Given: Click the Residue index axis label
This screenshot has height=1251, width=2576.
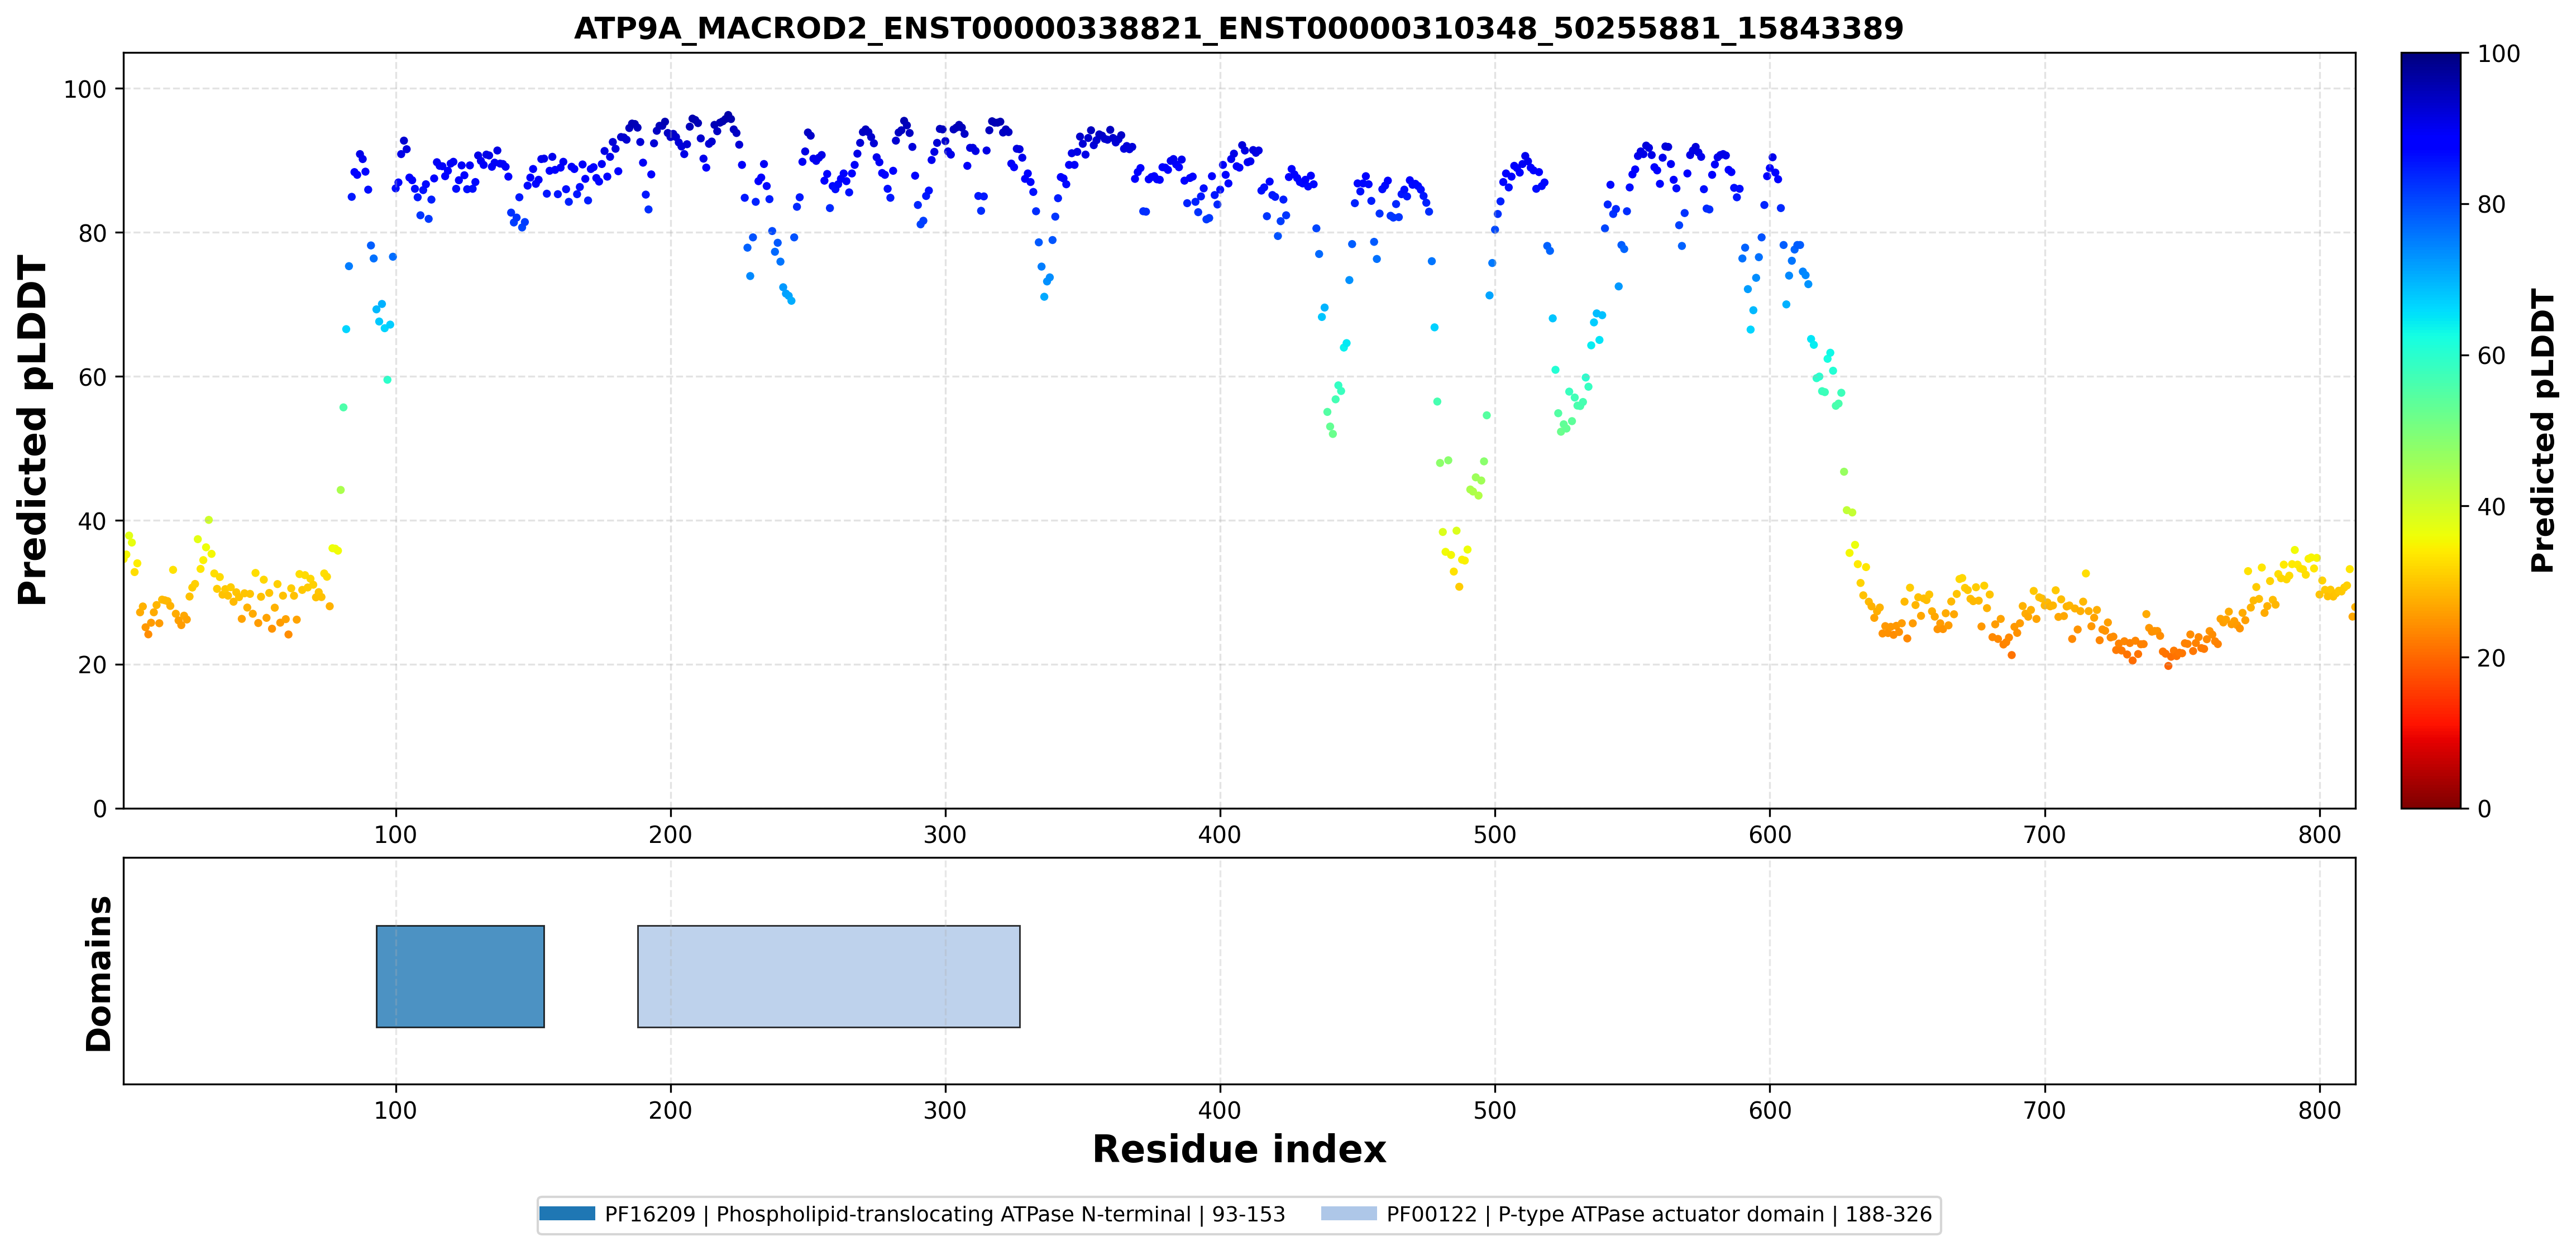Looking at the screenshot, I should pos(1238,1150).
